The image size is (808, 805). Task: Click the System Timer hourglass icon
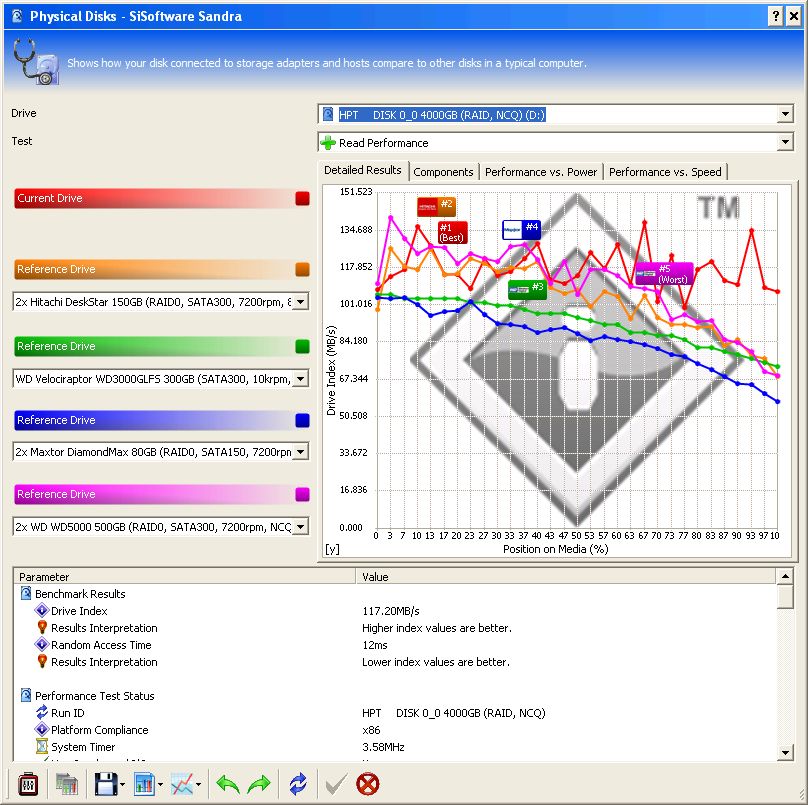pos(42,746)
